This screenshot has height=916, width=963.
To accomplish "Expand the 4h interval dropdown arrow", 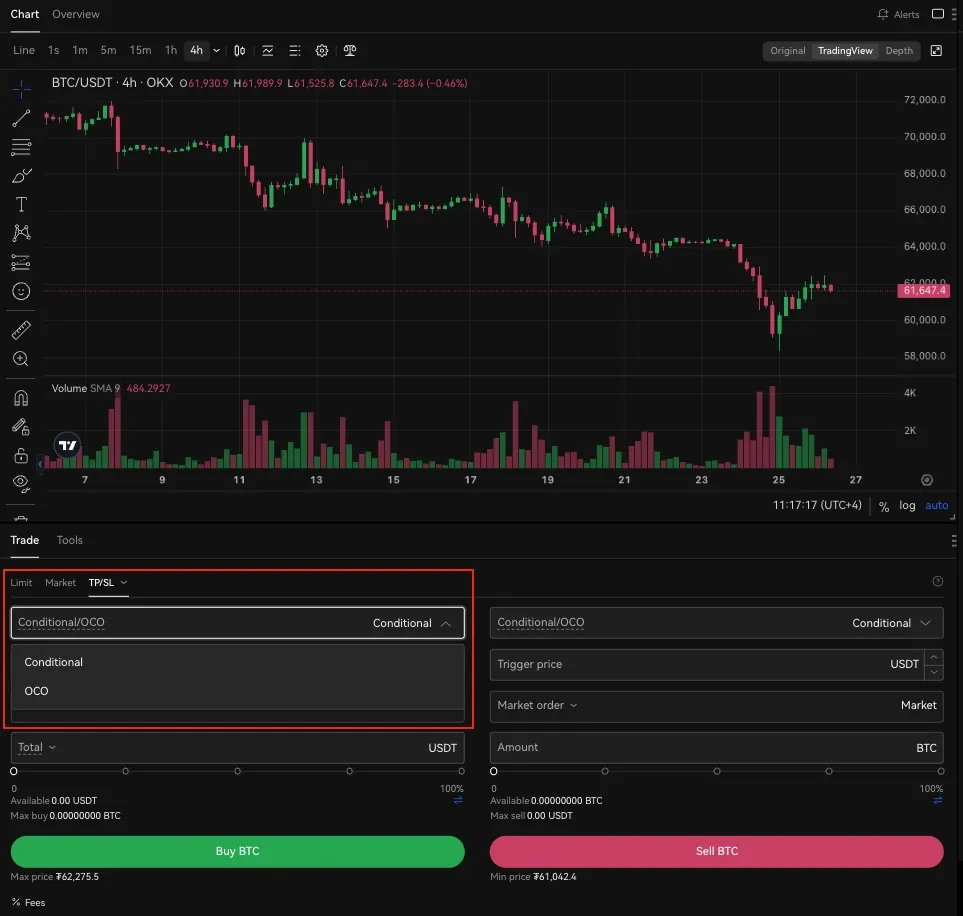I will point(216,50).
